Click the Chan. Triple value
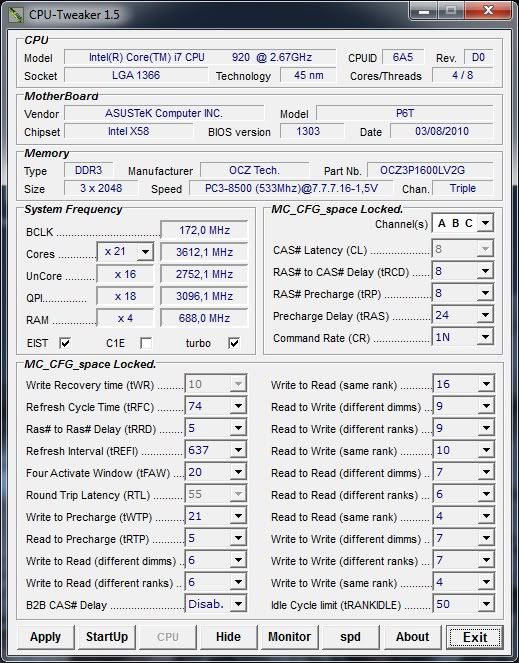This screenshot has height=663, width=519. click(463, 188)
